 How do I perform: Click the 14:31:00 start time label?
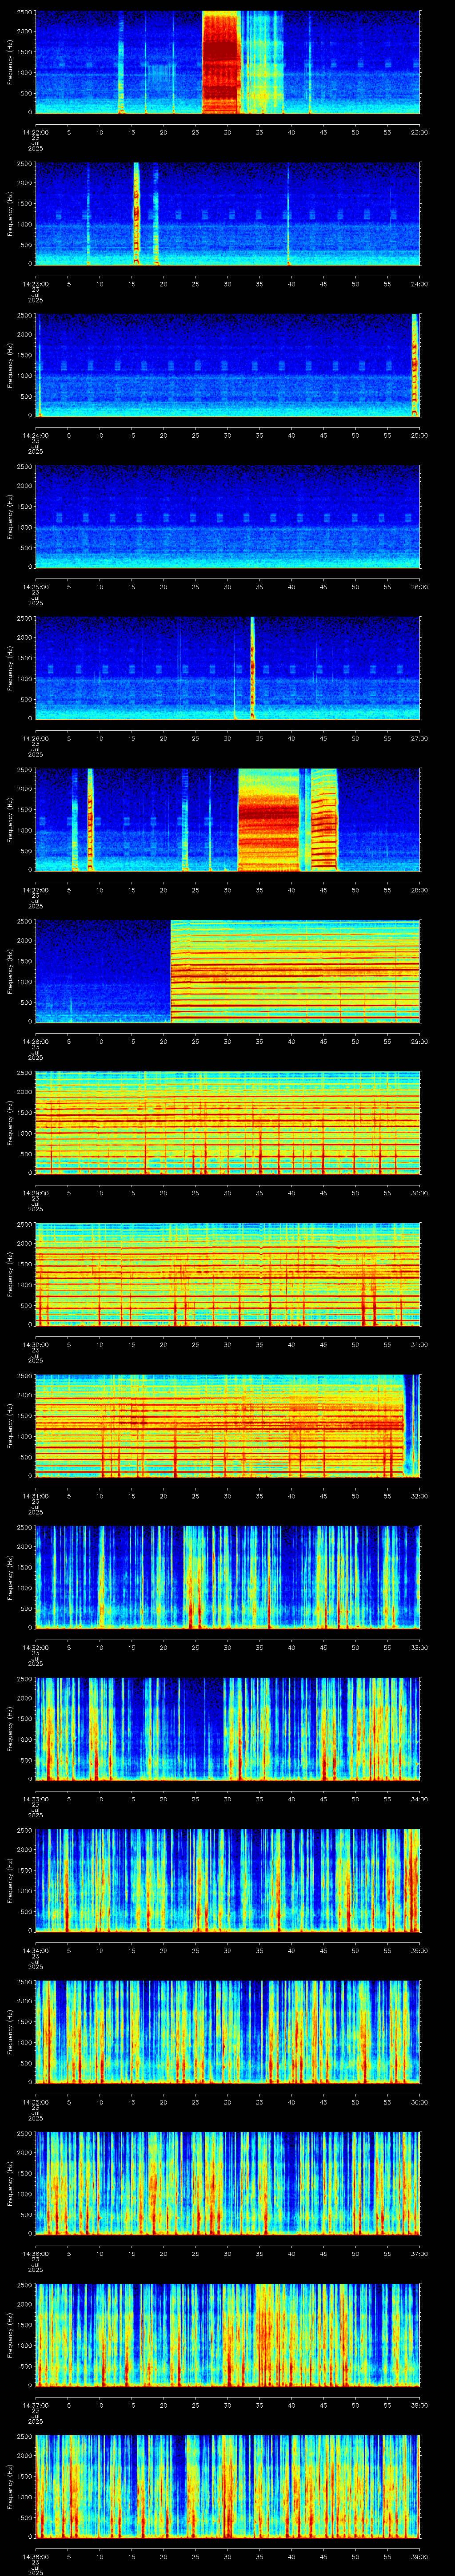(35, 1496)
